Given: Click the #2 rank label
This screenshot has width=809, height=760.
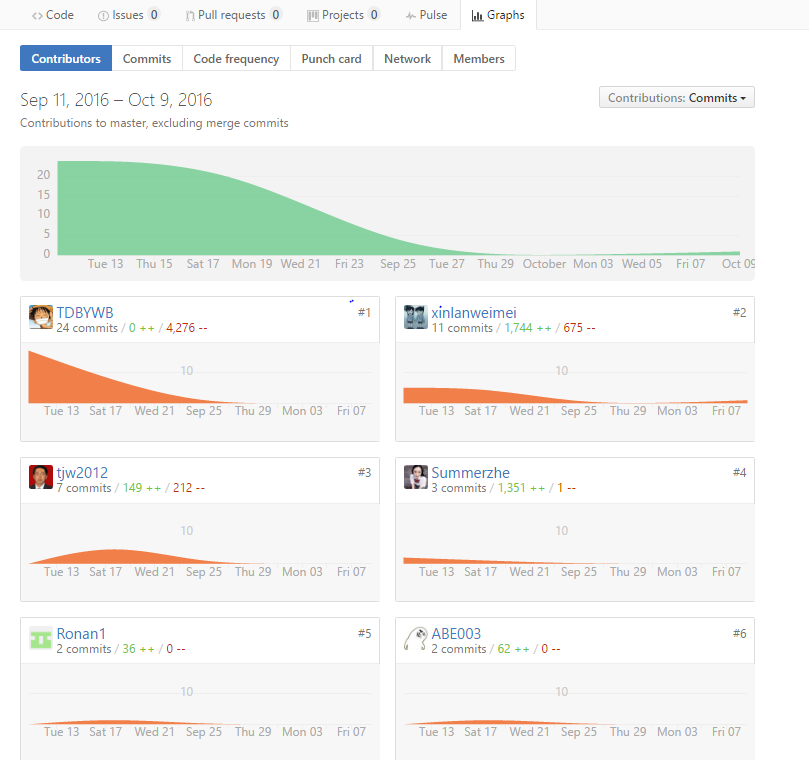Looking at the screenshot, I should 739,312.
